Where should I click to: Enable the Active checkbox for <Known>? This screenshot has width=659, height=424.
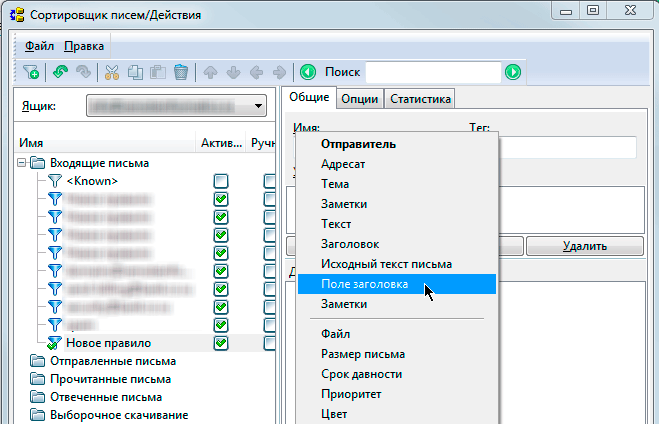220,181
